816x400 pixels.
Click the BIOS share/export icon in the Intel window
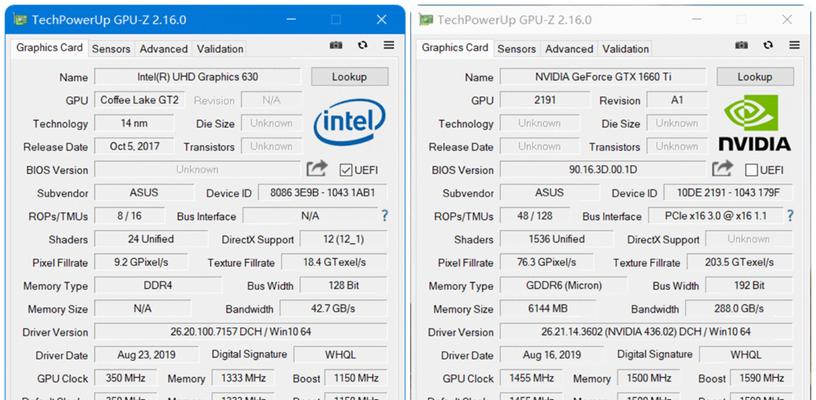click(x=317, y=169)
